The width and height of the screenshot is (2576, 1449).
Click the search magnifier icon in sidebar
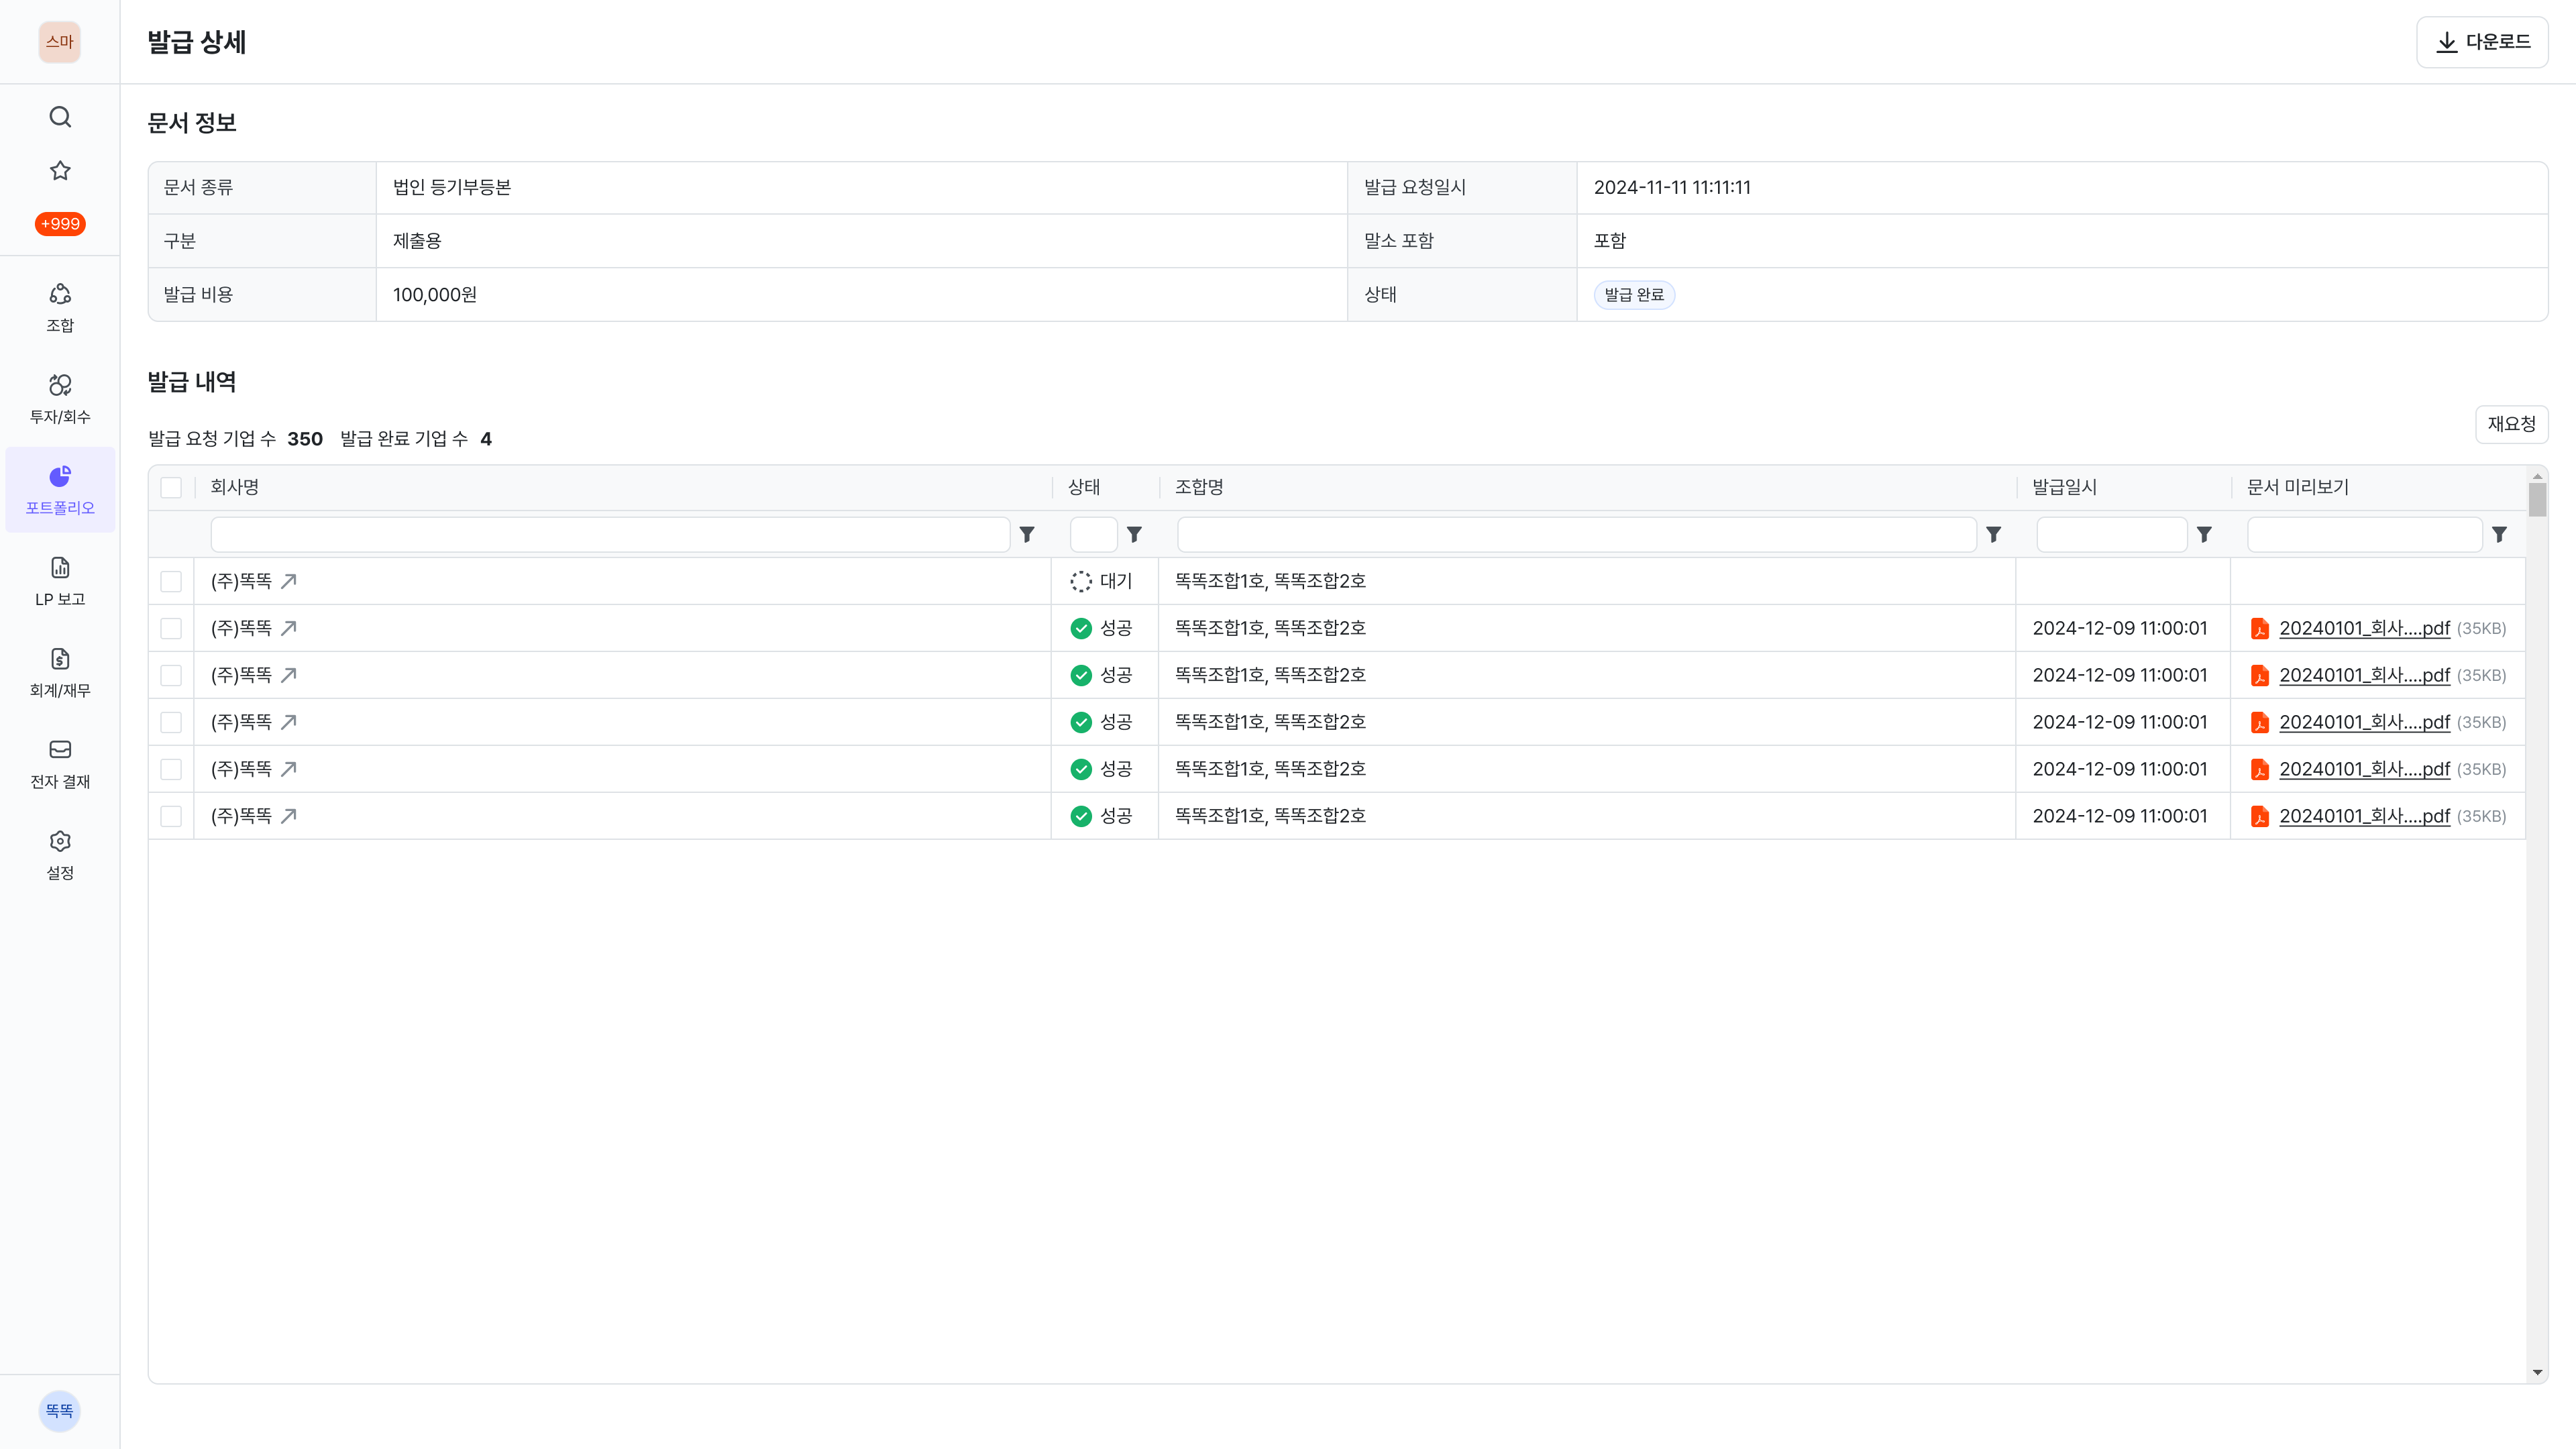[x=60, y=117]
